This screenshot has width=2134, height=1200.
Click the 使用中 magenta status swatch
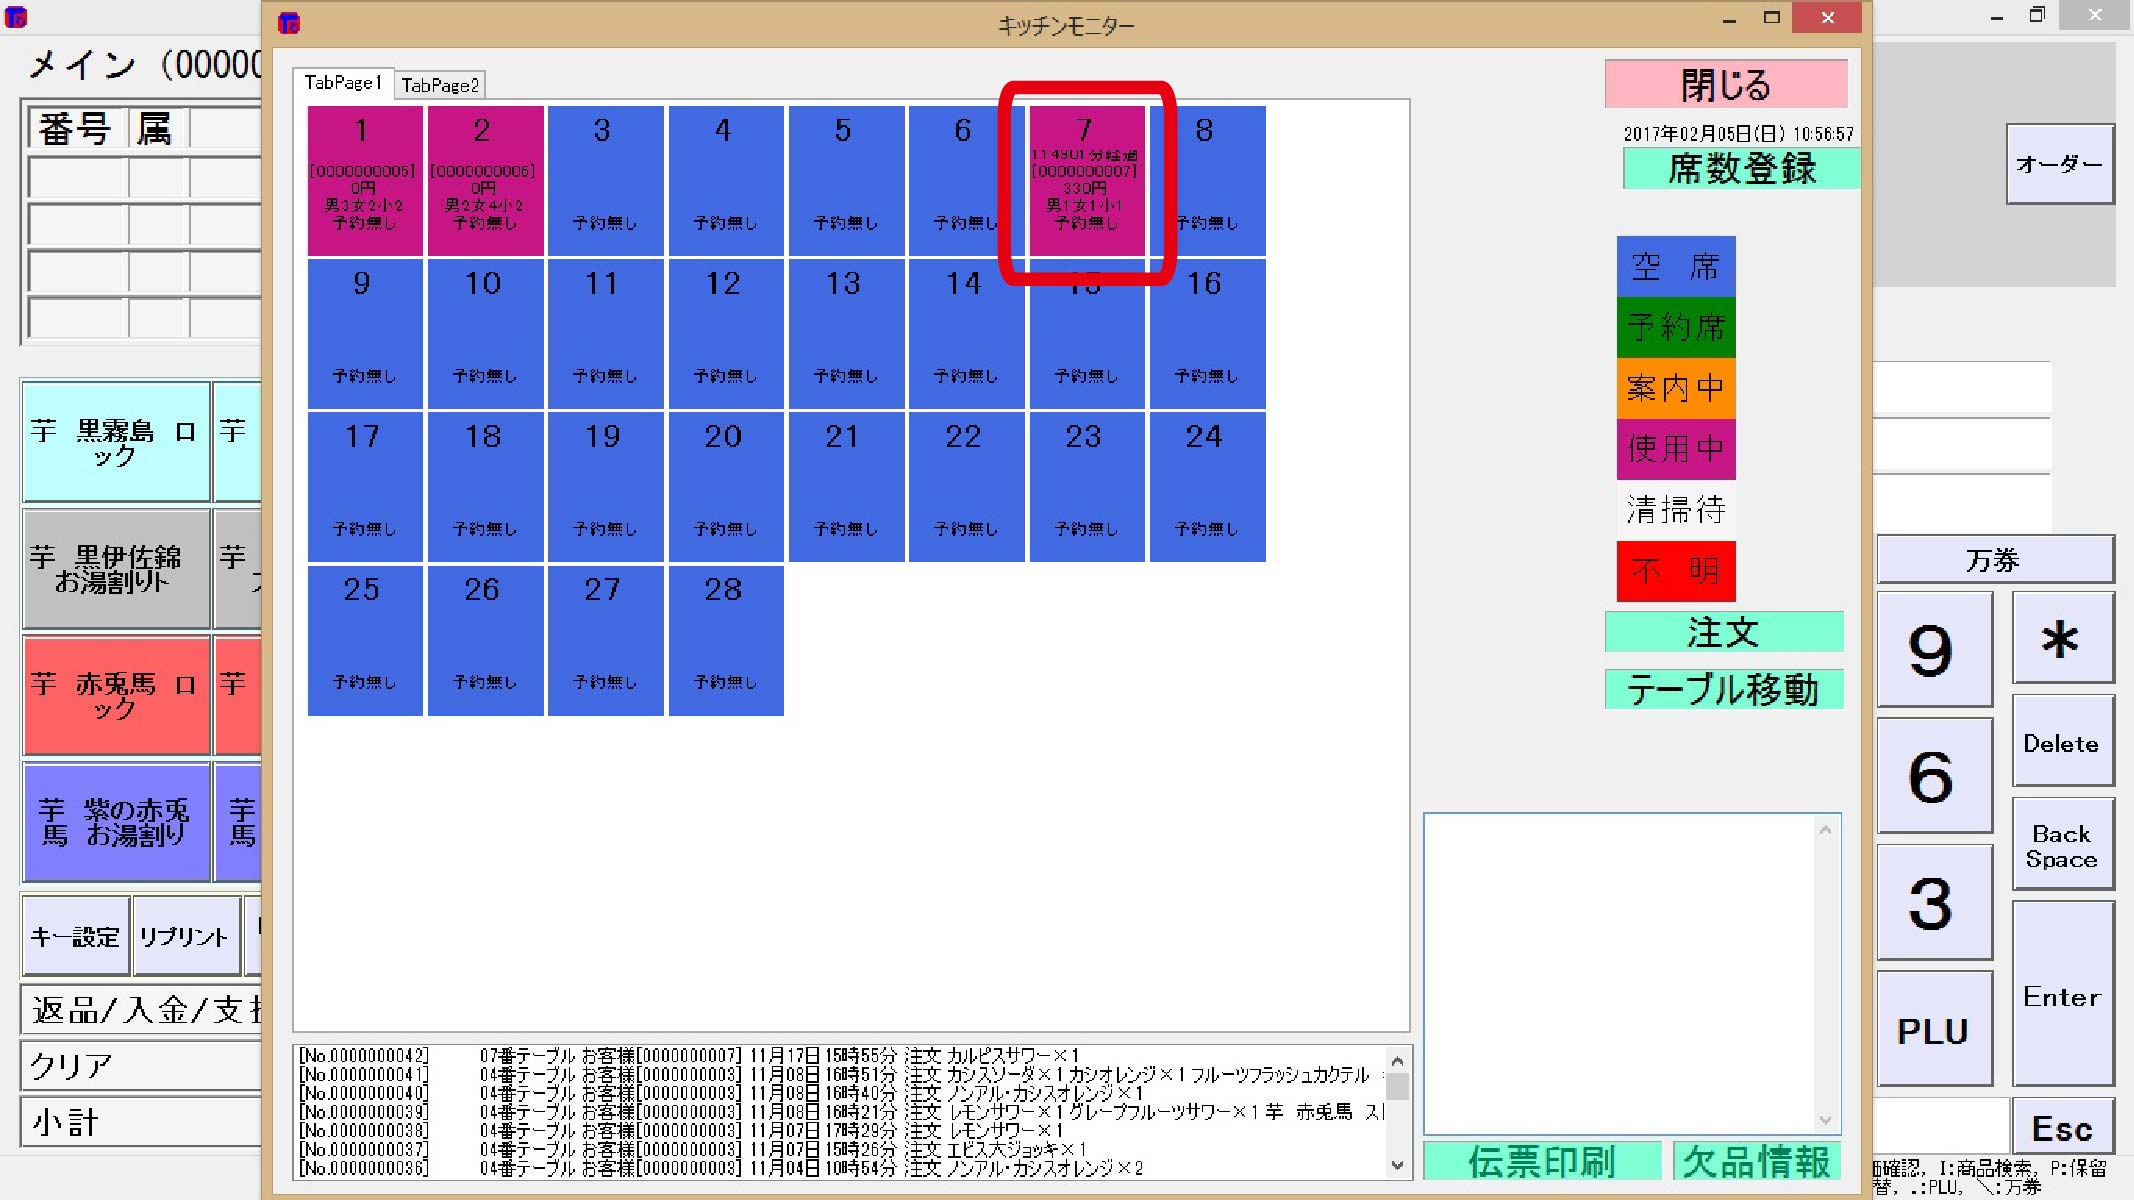tap(1675, 449)
